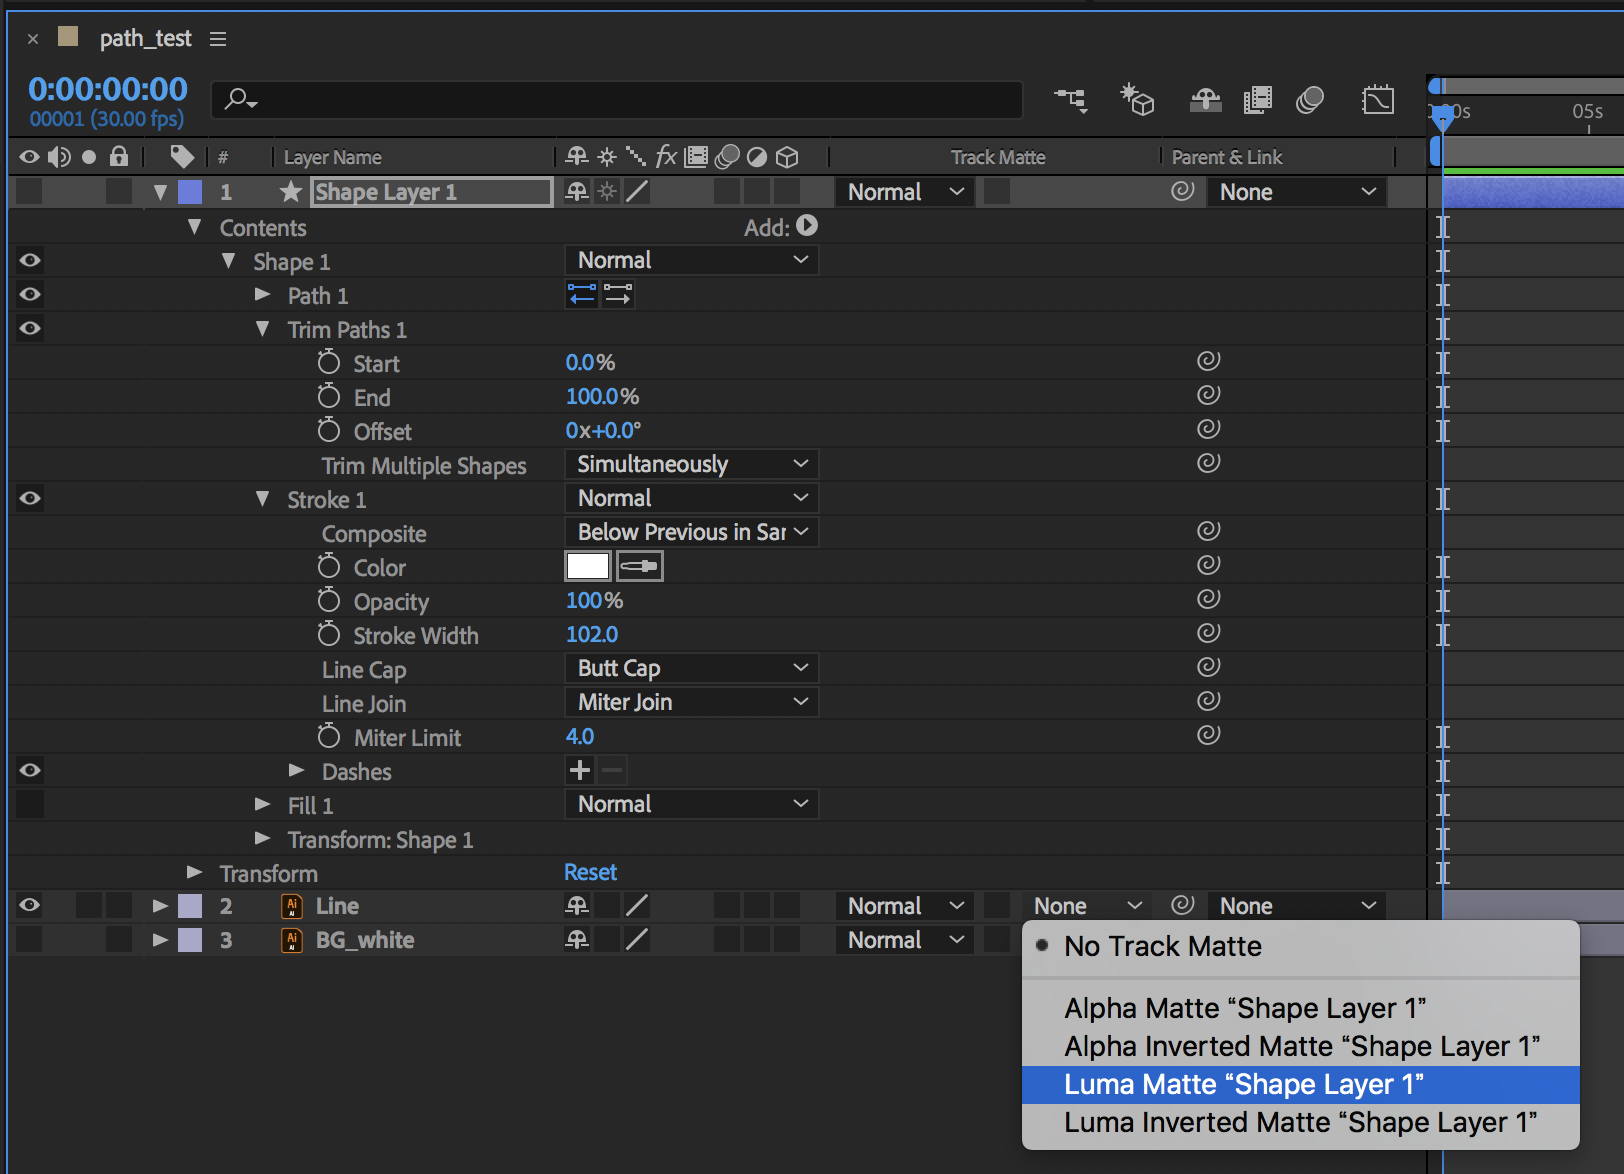Toggle the Draft 3D icon

coord(1137,99)
